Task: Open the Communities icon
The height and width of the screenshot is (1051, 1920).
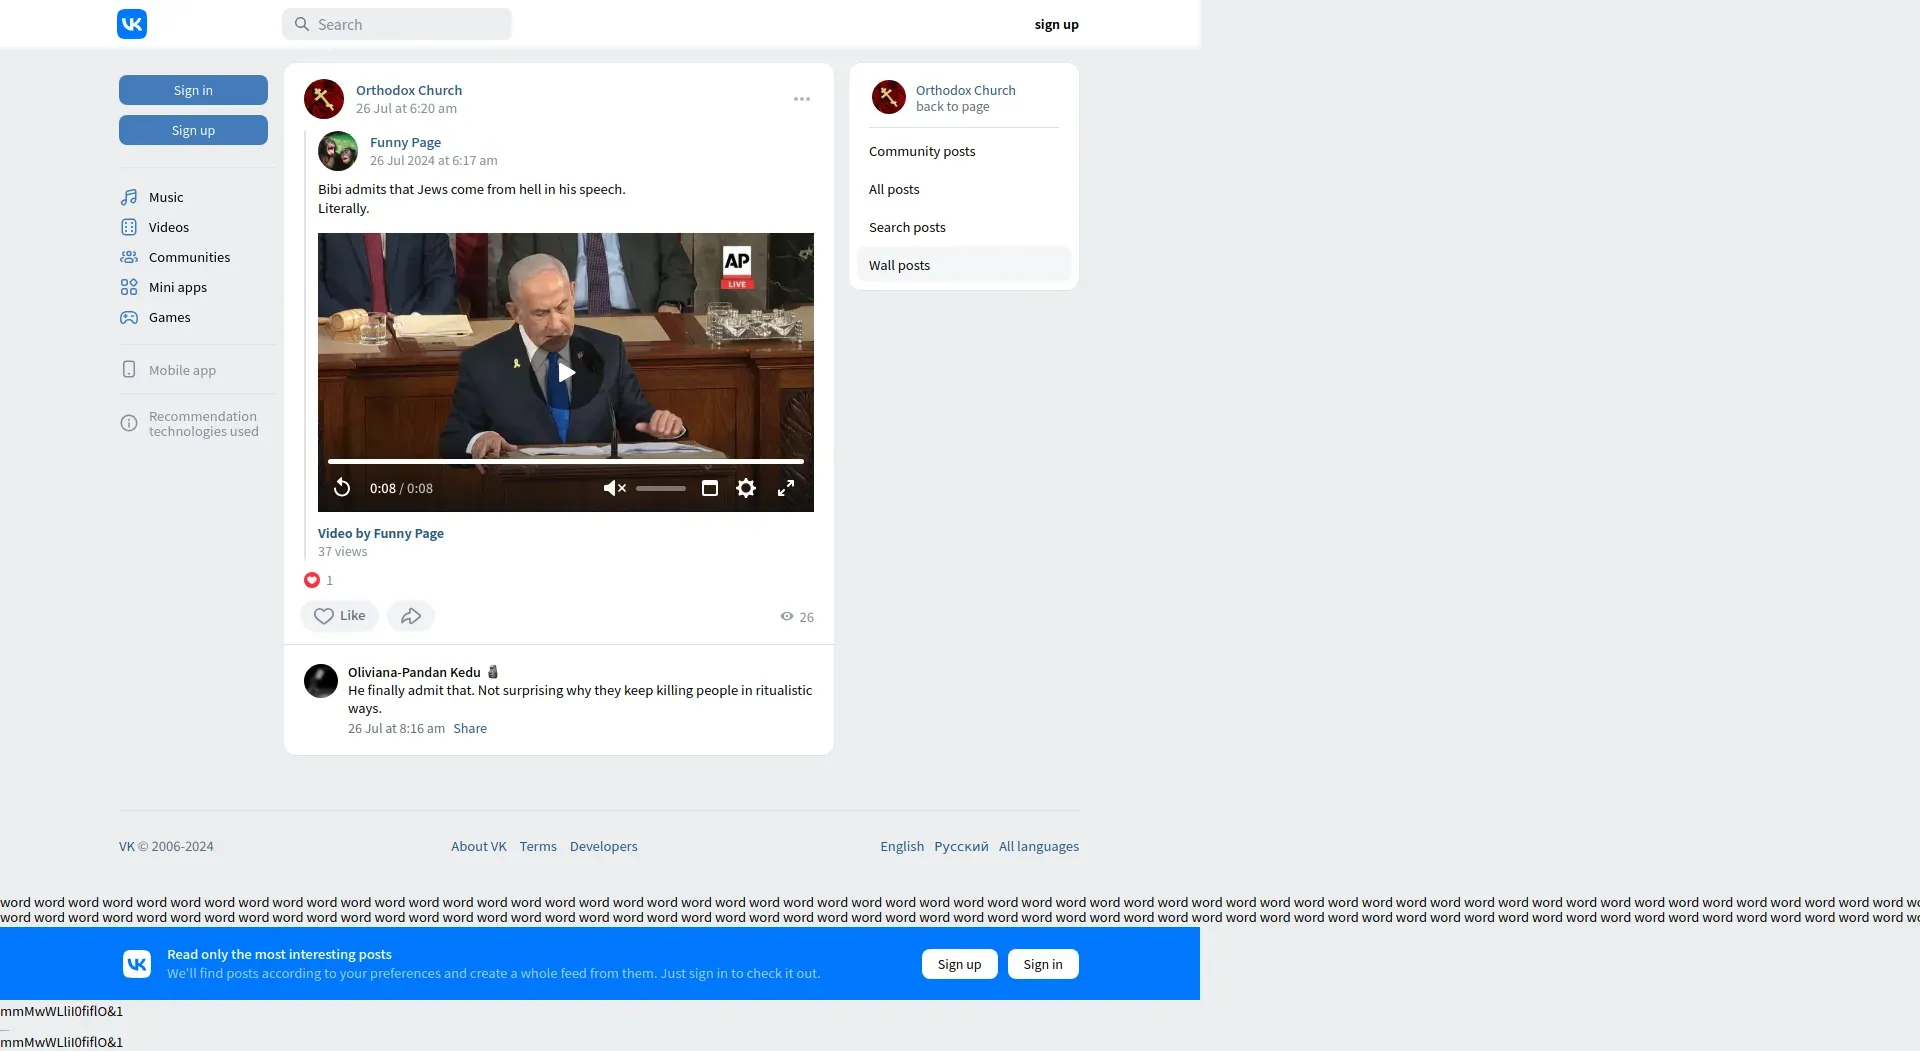Action: pyautogui.click(x=129, y=257)
